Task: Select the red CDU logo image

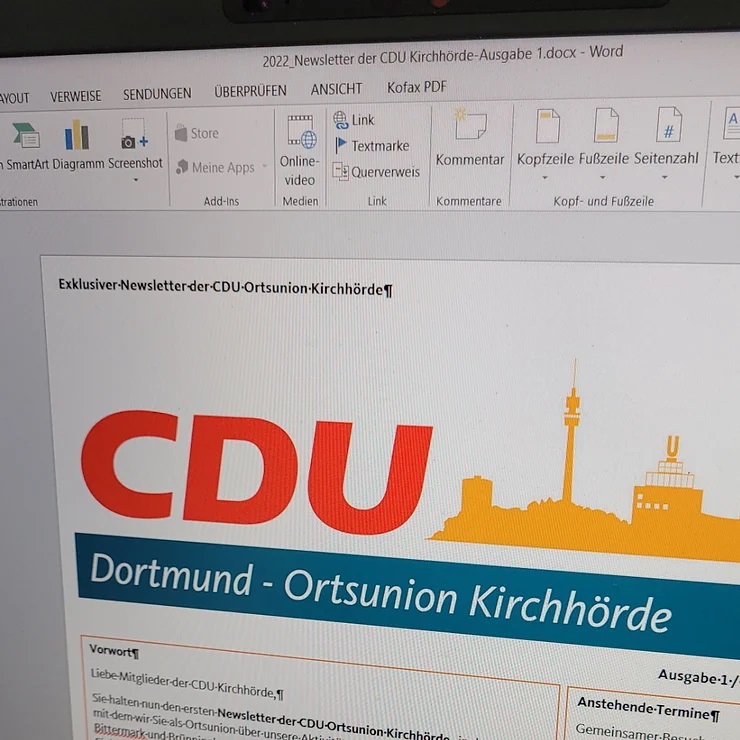Action: pos(257,471)
